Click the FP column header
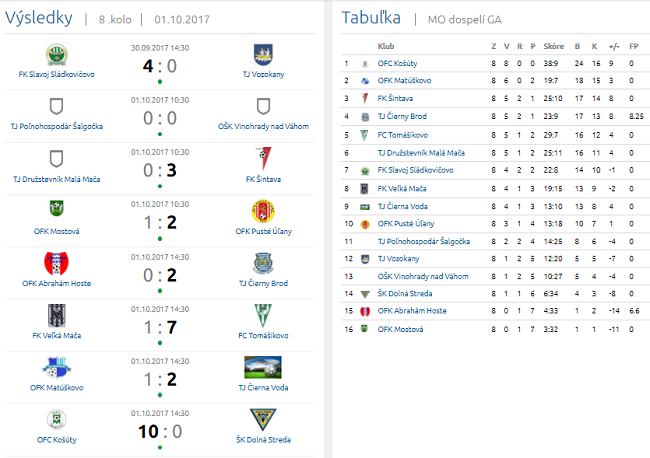The image size is (650, 458). pyautogui.click(x=635, y=46)
